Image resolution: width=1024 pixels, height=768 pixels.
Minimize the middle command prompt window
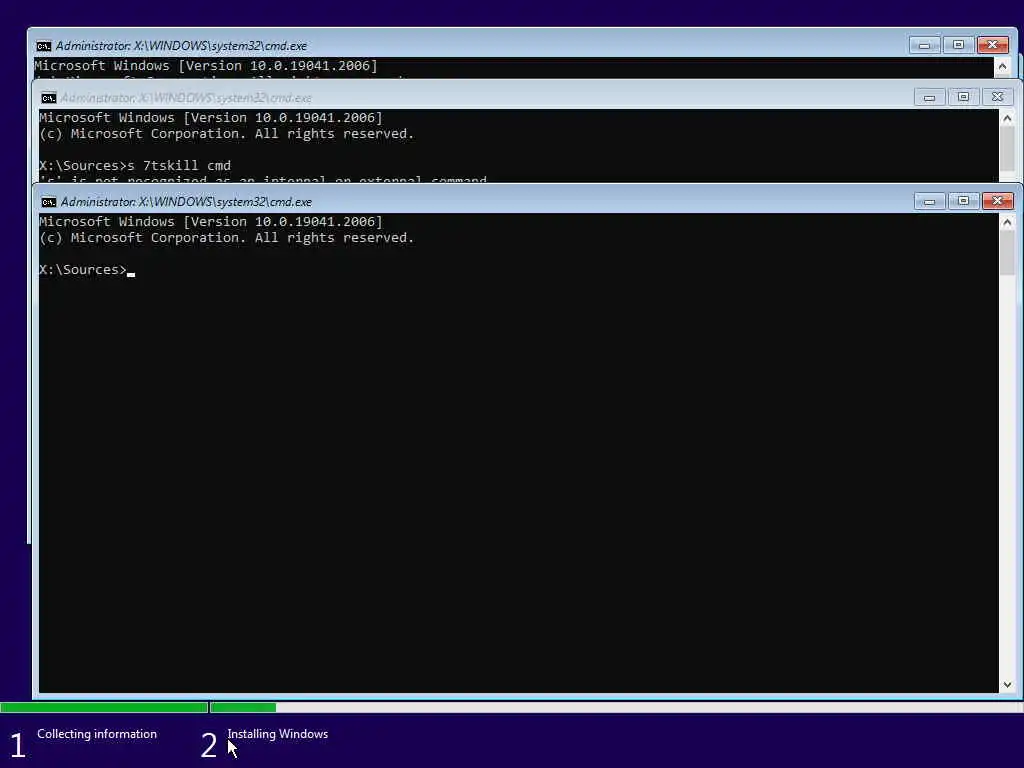point(929,97)
